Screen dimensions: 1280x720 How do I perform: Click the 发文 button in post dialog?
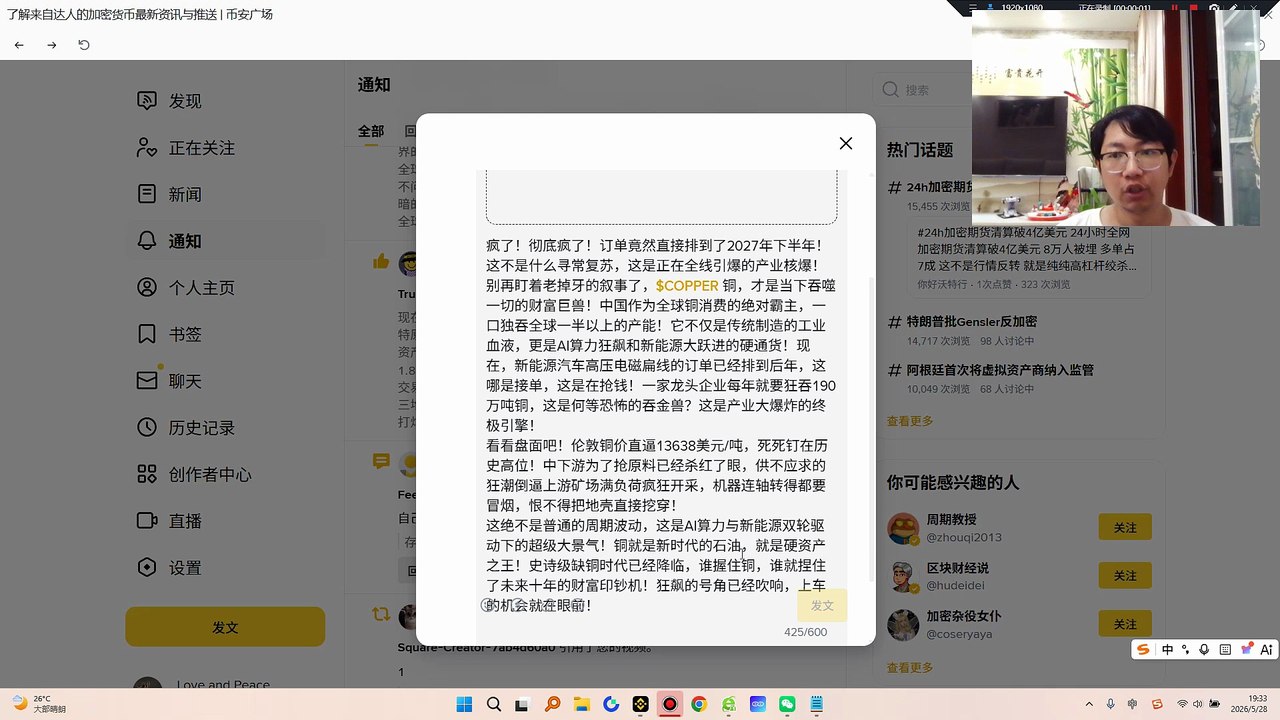(x=822, y=606)
